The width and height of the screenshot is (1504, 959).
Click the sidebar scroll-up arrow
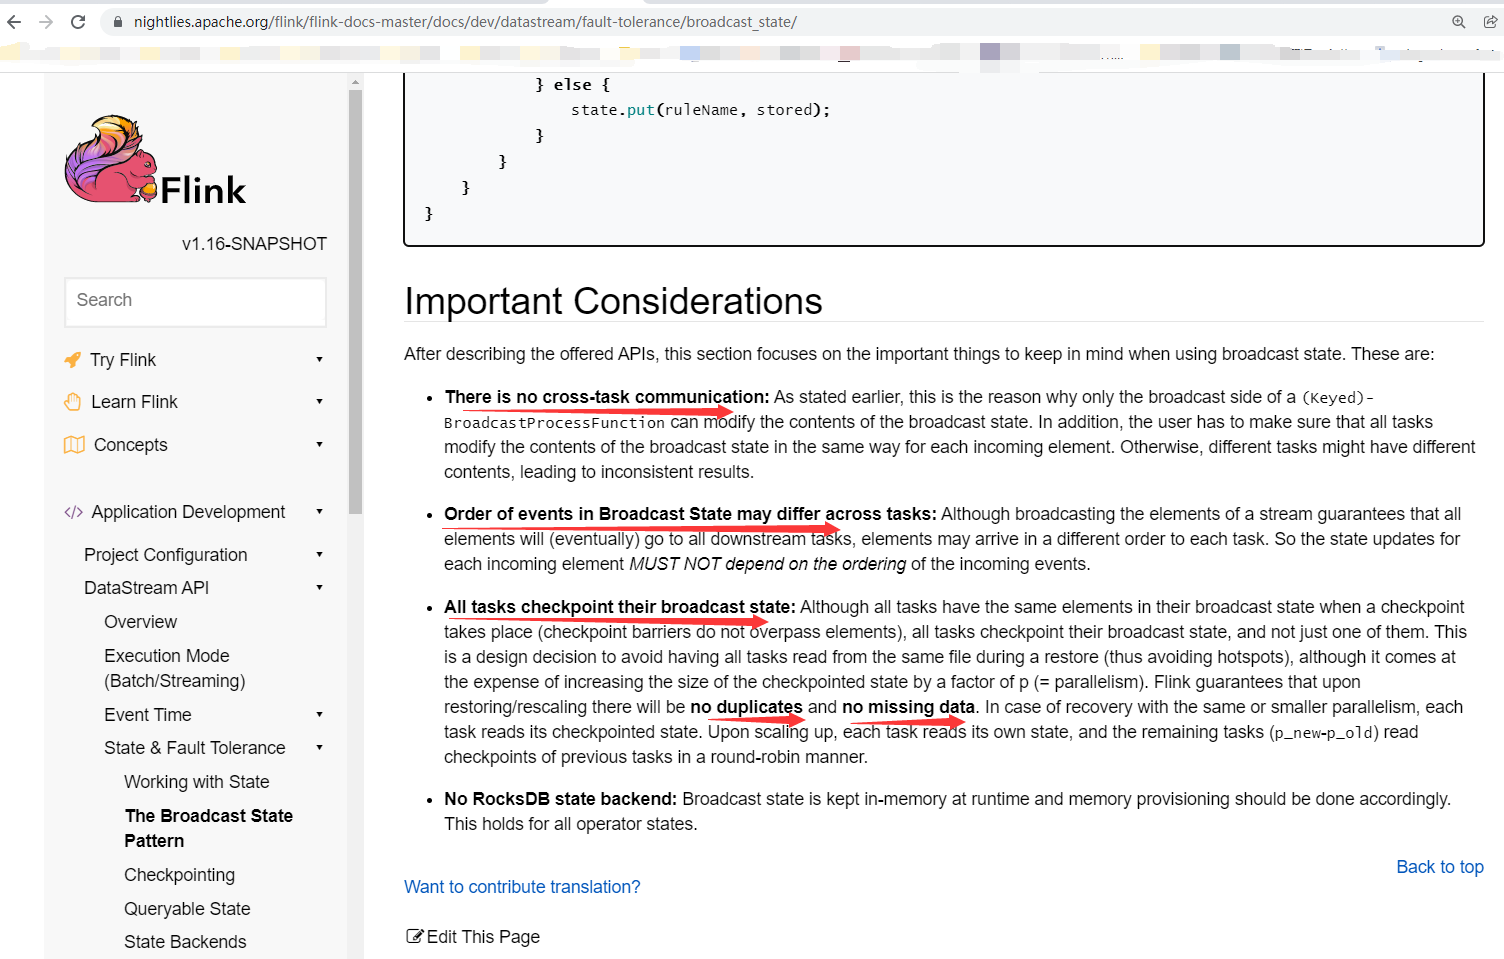355,82
